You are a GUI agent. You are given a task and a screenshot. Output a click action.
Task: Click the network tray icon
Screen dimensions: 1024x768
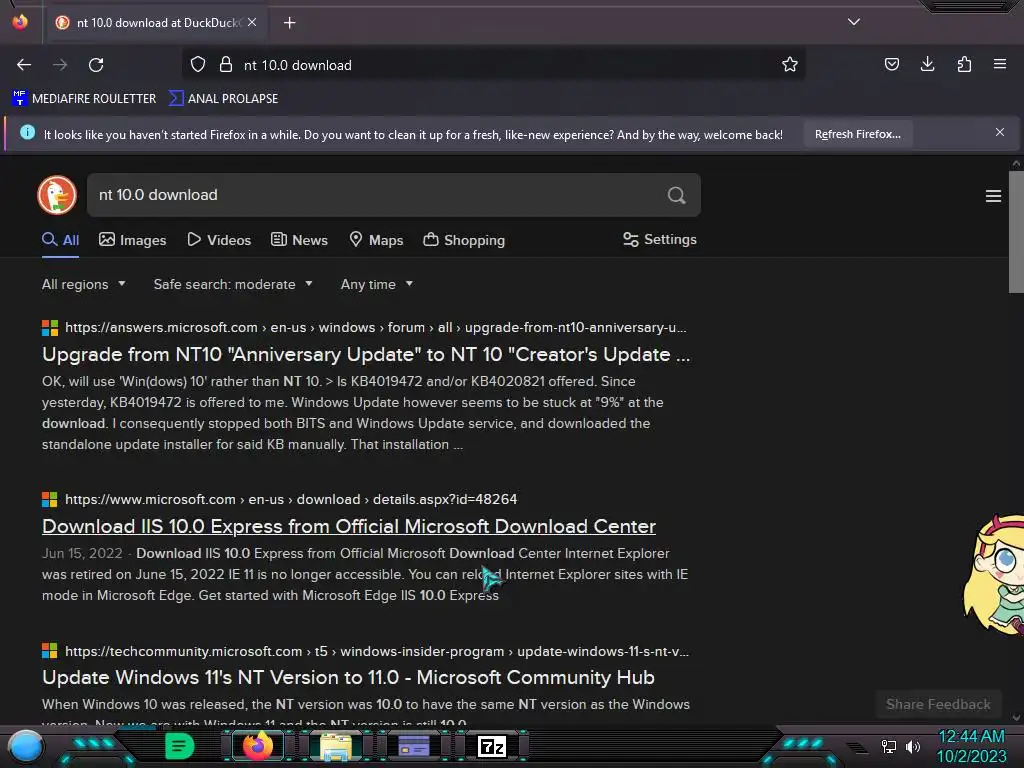point(888,746)
